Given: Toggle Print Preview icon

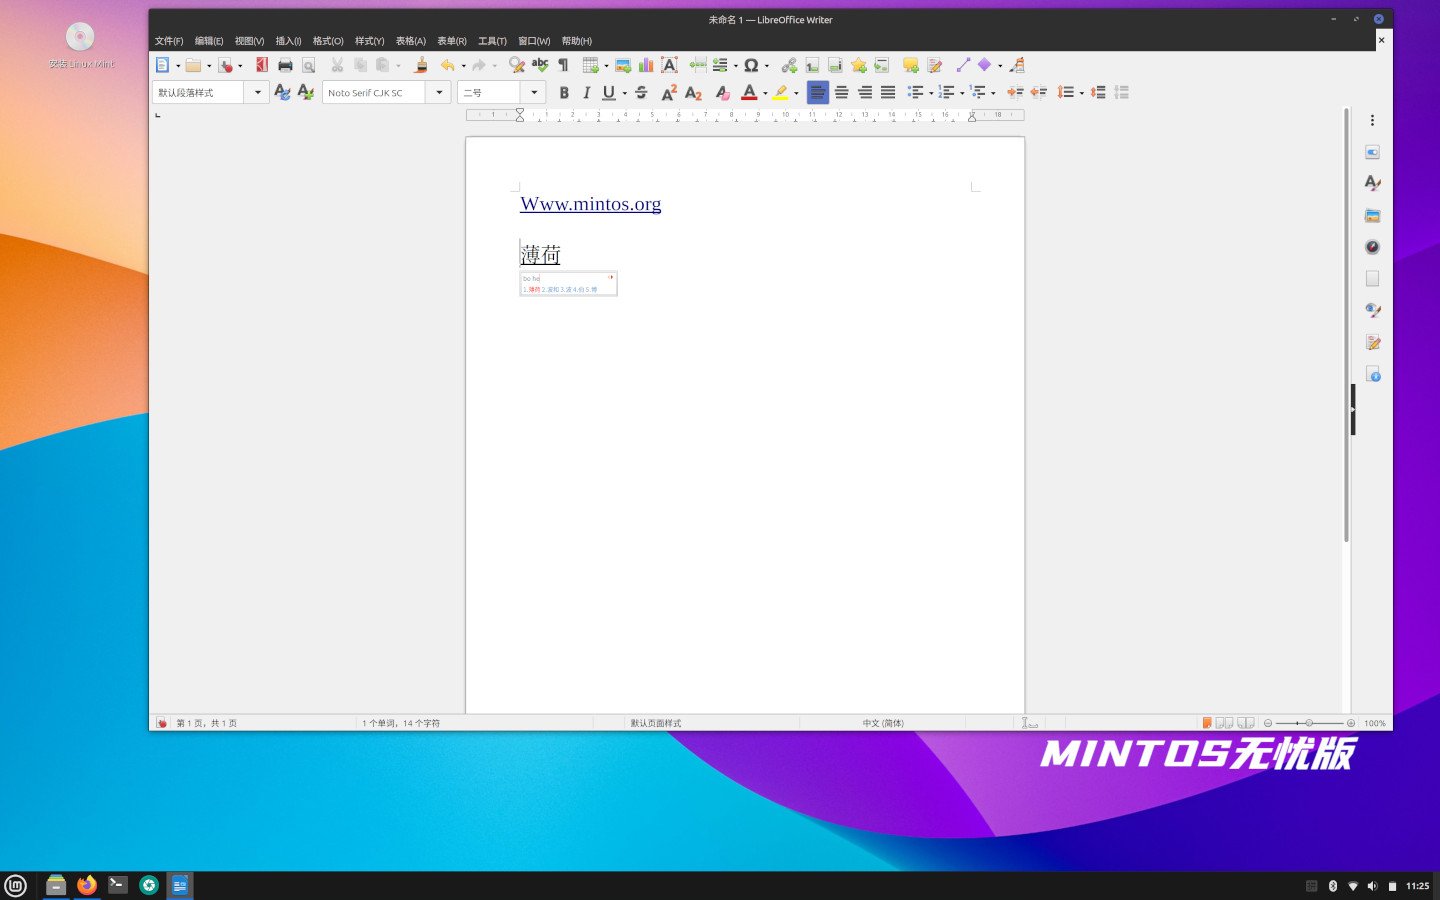Looking at the screenshot, I should (x=309, y=65).
